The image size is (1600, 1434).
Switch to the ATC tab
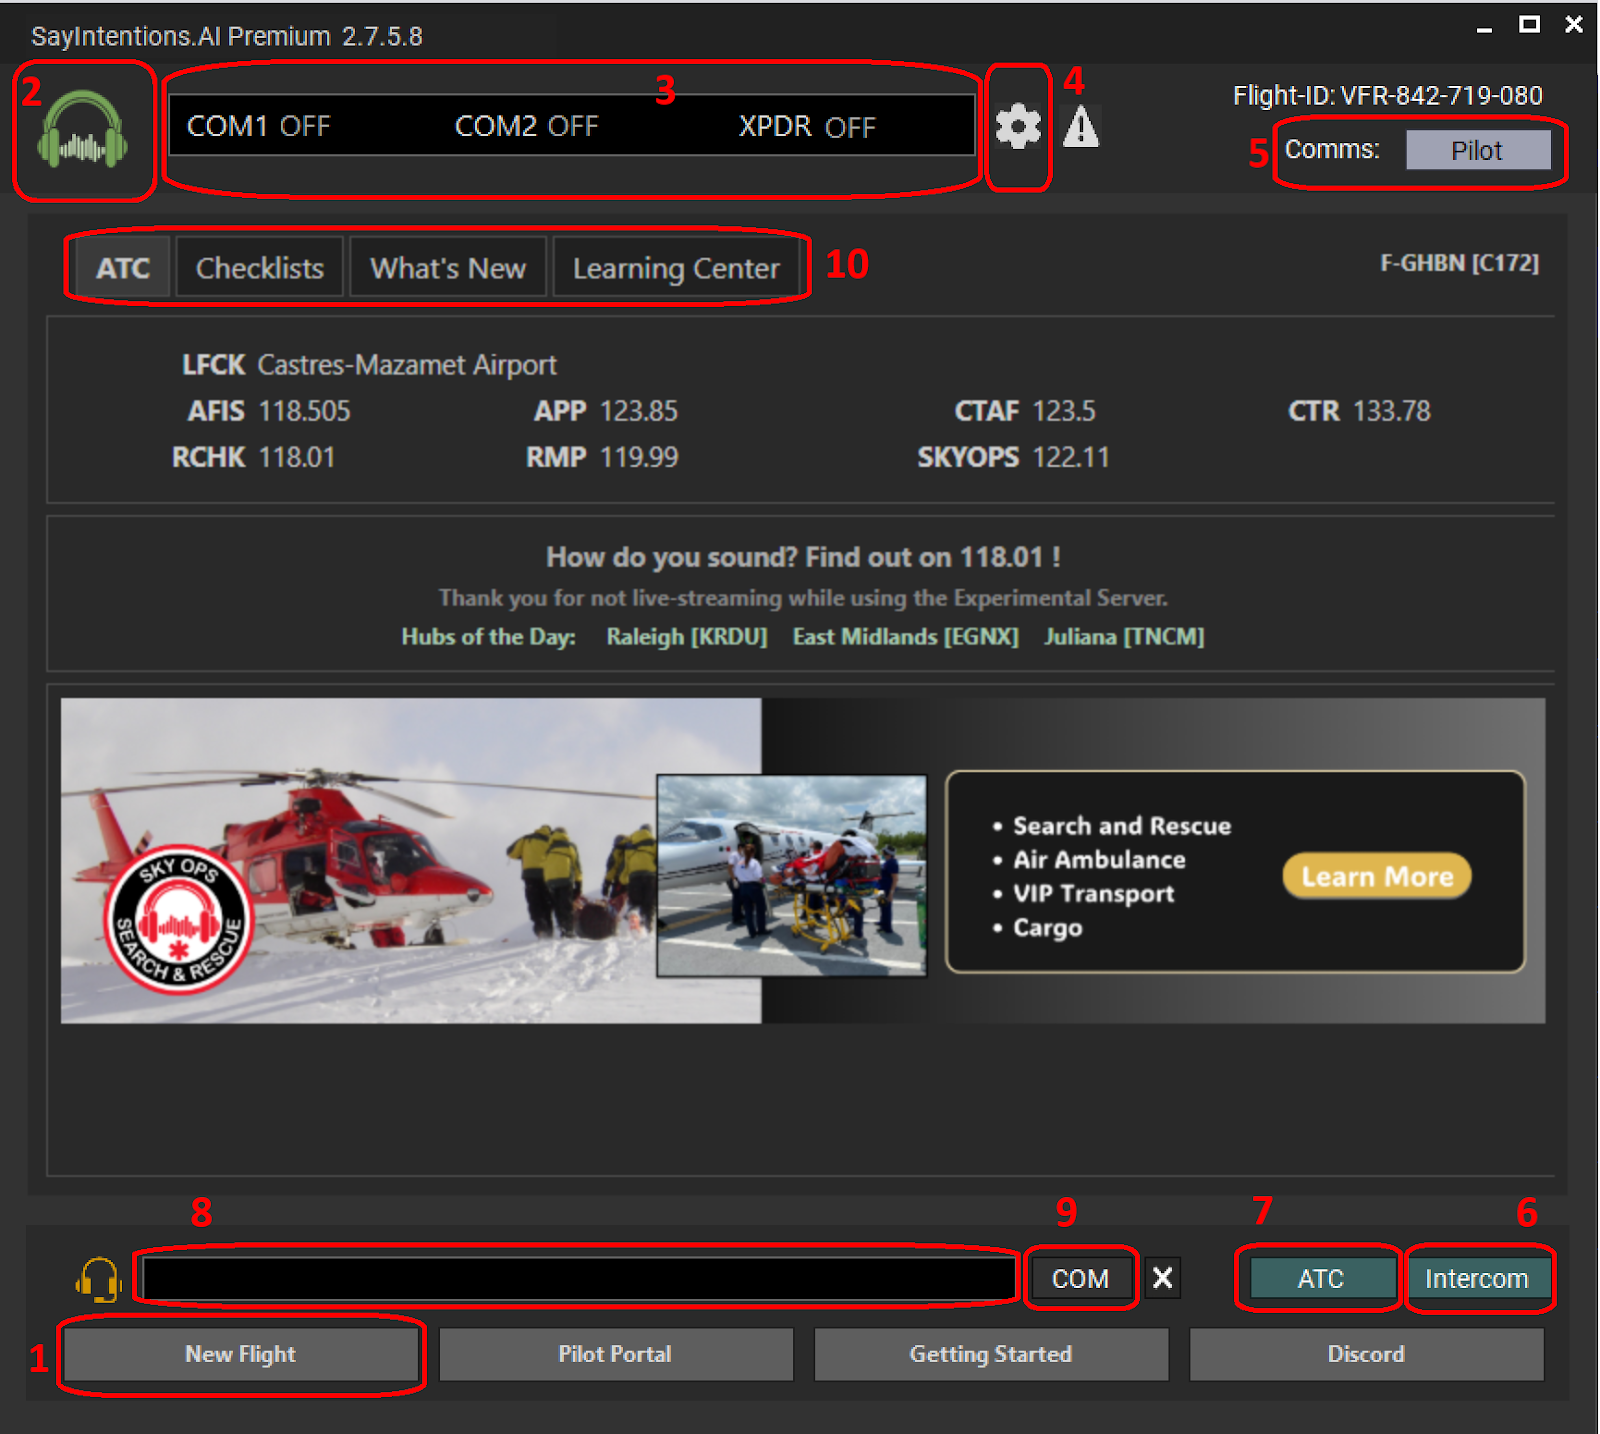coord(123,268)
